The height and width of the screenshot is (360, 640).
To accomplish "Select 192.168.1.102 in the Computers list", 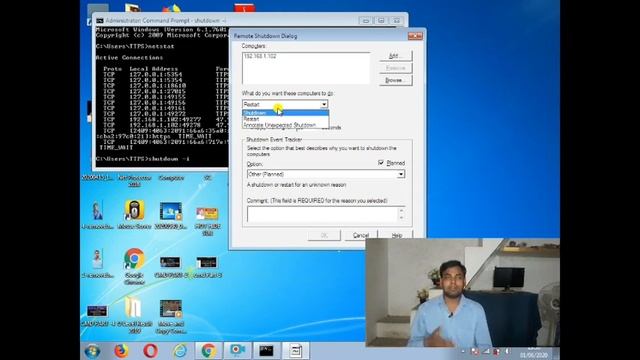I will click(260, 56).
